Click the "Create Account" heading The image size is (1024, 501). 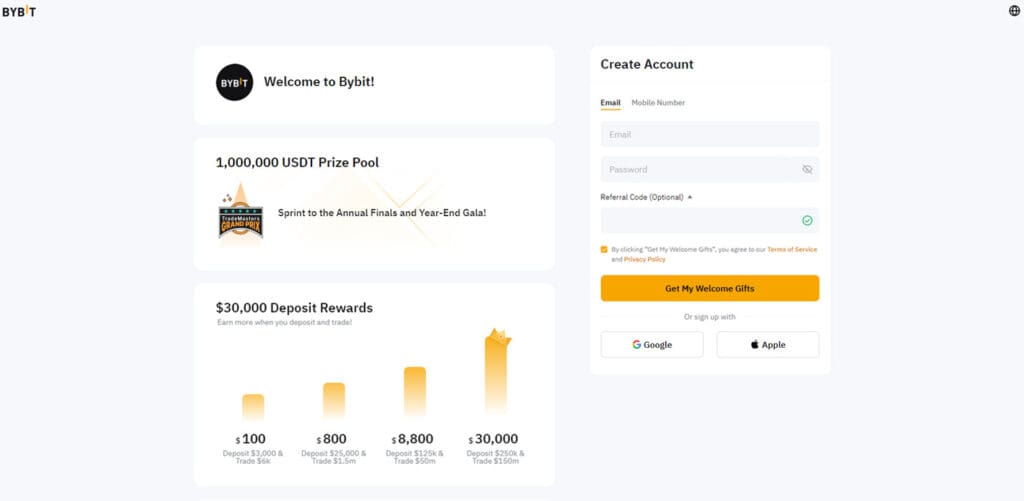click(647, 64)
